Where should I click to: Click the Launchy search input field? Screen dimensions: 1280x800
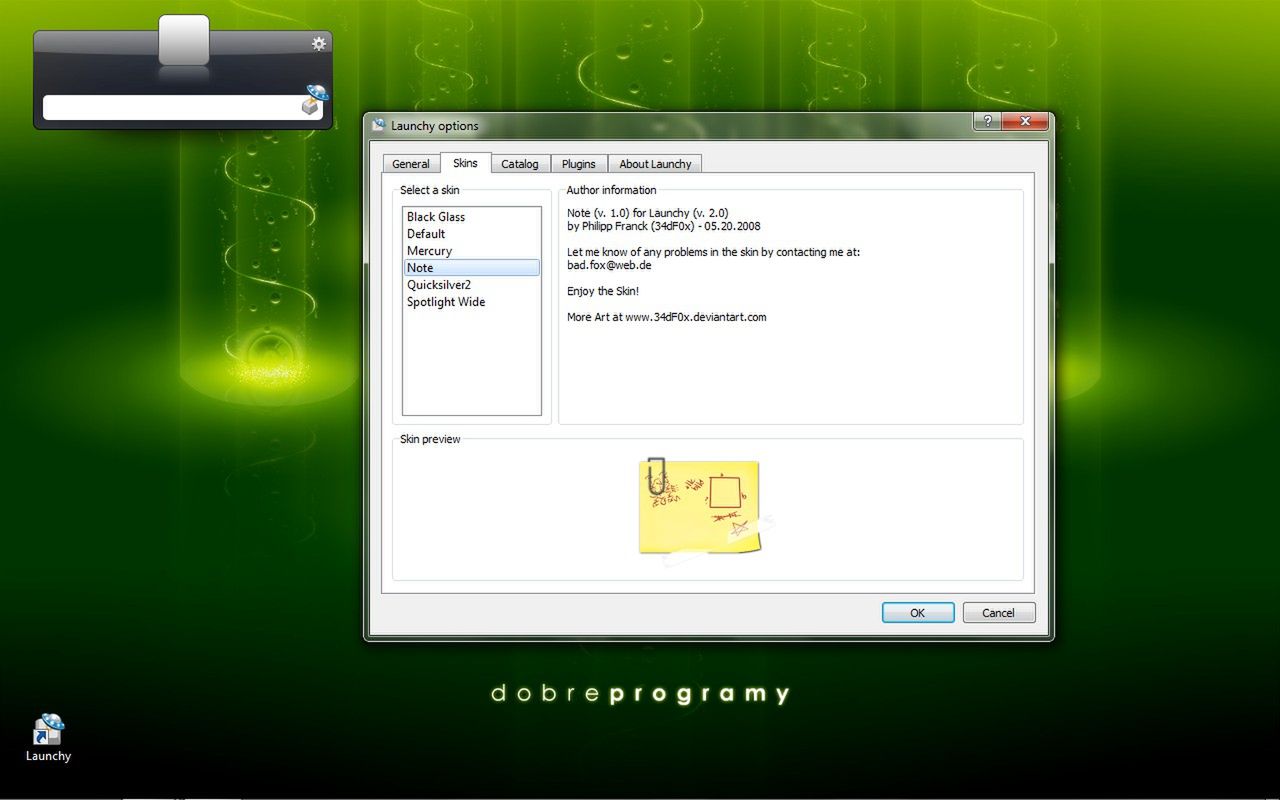171,108
